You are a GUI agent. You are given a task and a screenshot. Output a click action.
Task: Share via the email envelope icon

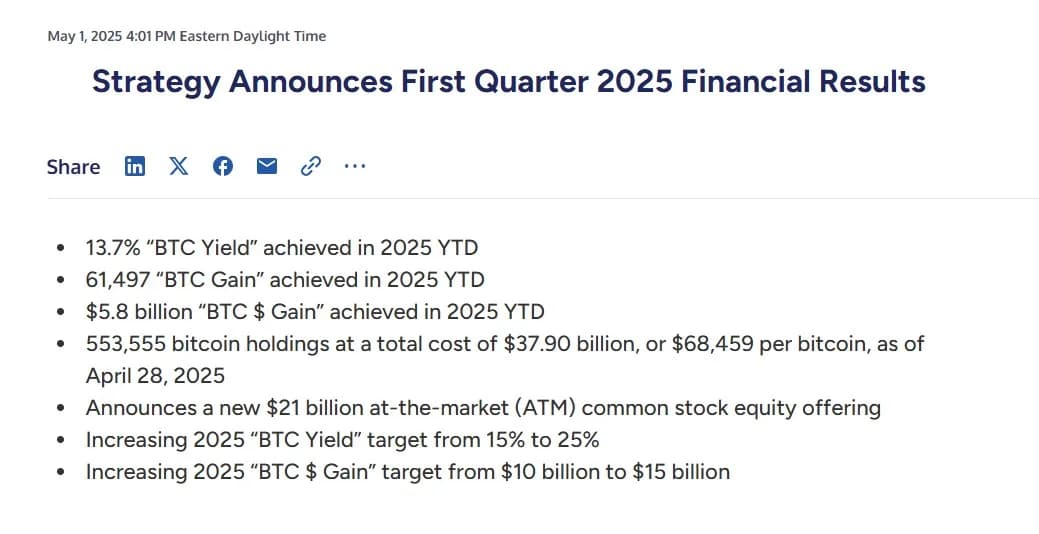coord(266,166)
